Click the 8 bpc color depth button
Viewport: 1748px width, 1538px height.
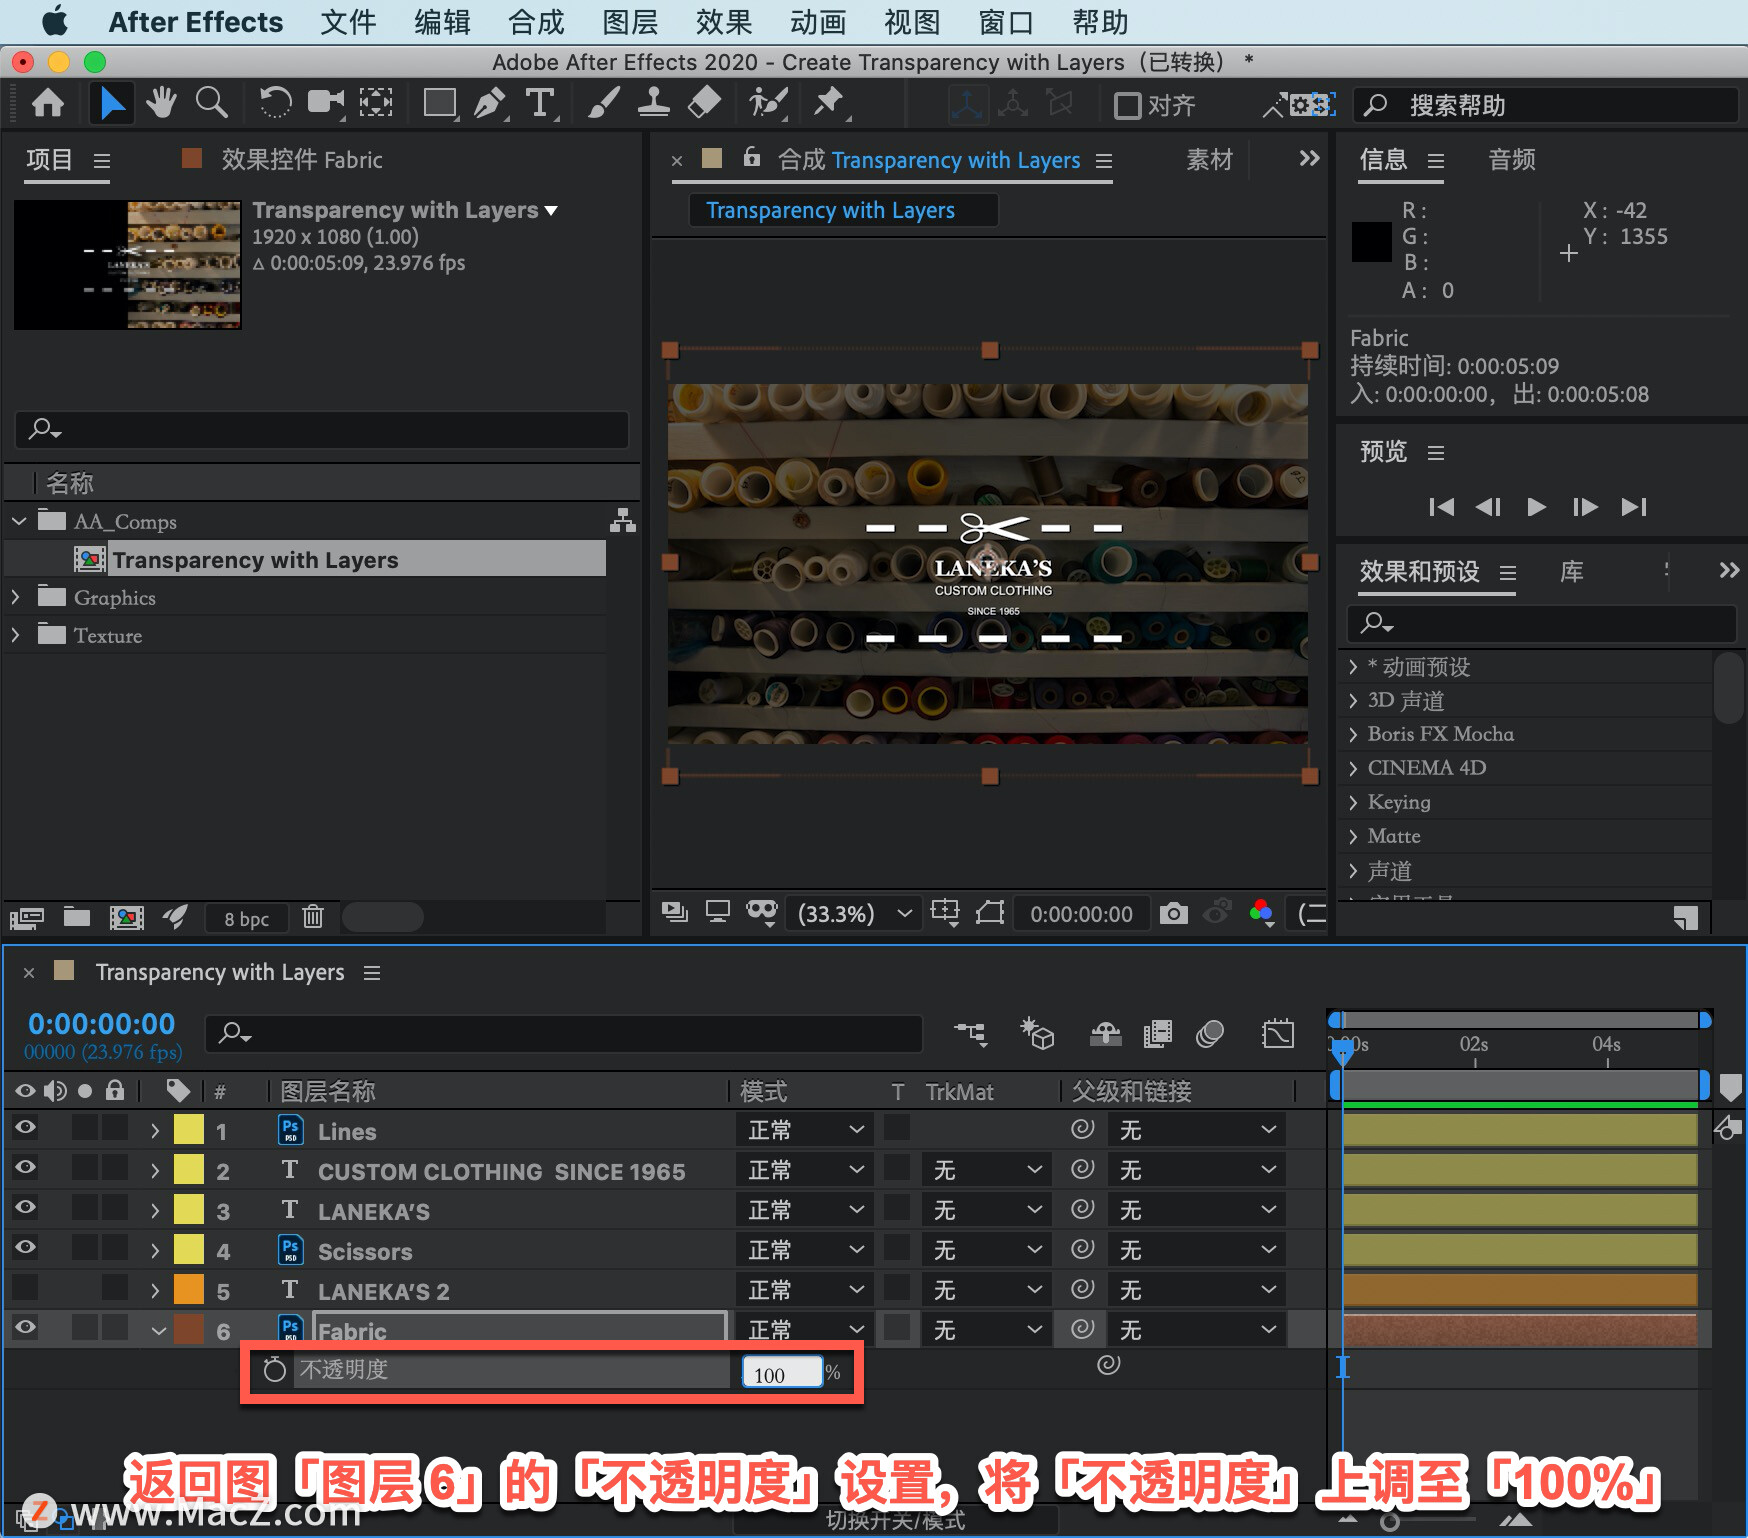(246, 918)
